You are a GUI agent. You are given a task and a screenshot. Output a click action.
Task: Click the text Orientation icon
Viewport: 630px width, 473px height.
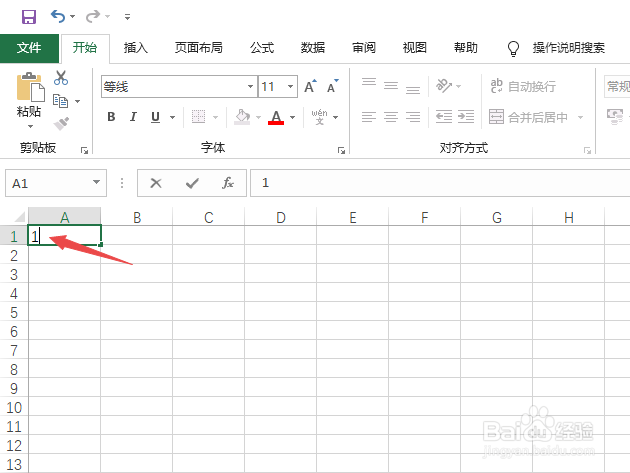pos(444,85)
